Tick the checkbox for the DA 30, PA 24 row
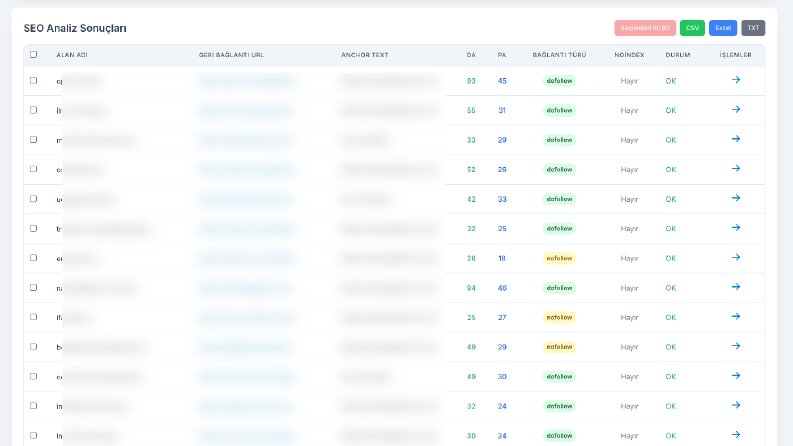Image resolution: width=793 pixels, height=446 pixels. 33,435
